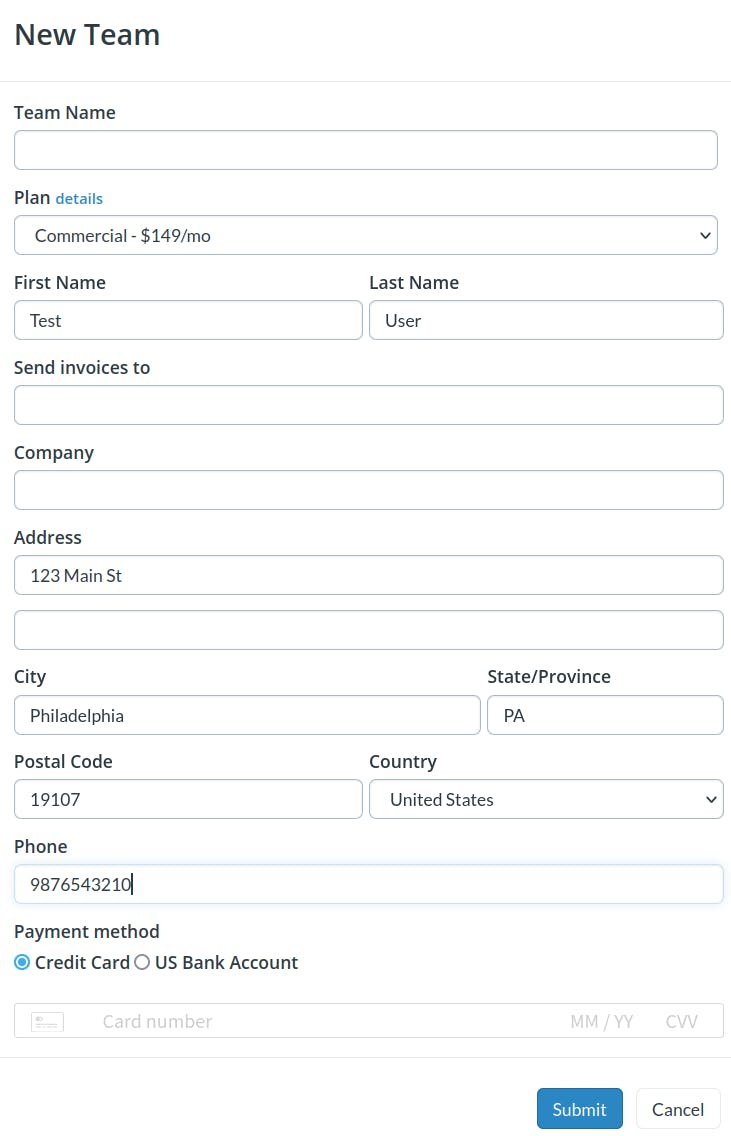Focus the Postal Code field
Viewport: 731px width, 1136px height.
(188, 800)
